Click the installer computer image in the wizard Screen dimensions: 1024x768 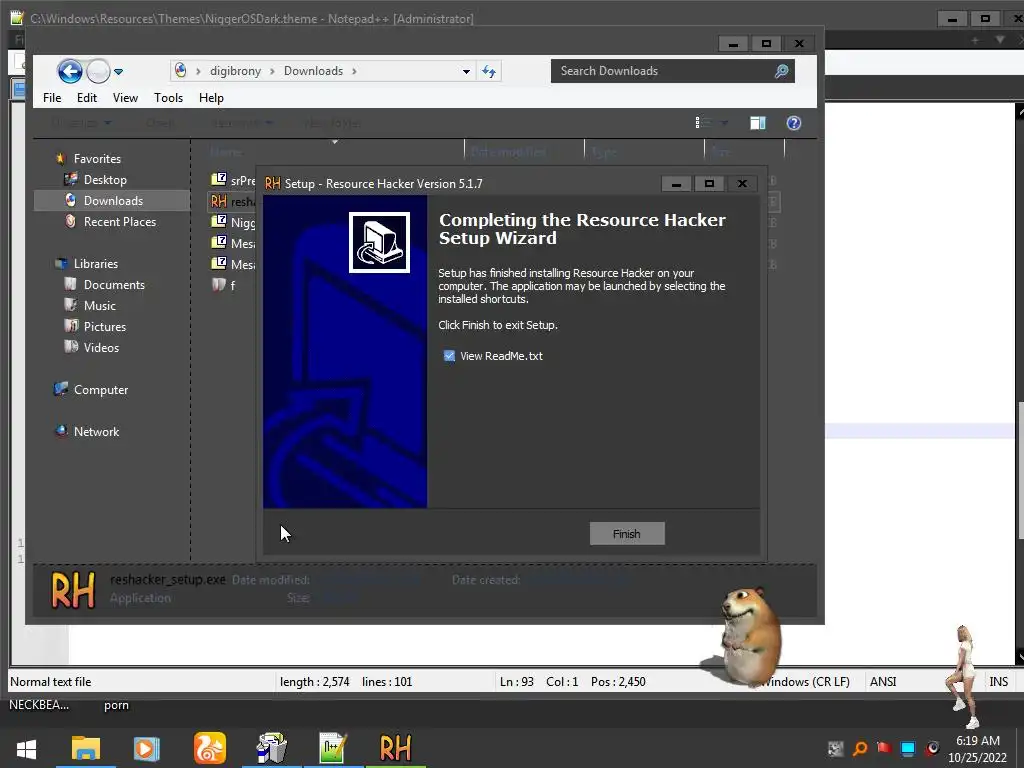pyautogui.click(x=379, y=242)
